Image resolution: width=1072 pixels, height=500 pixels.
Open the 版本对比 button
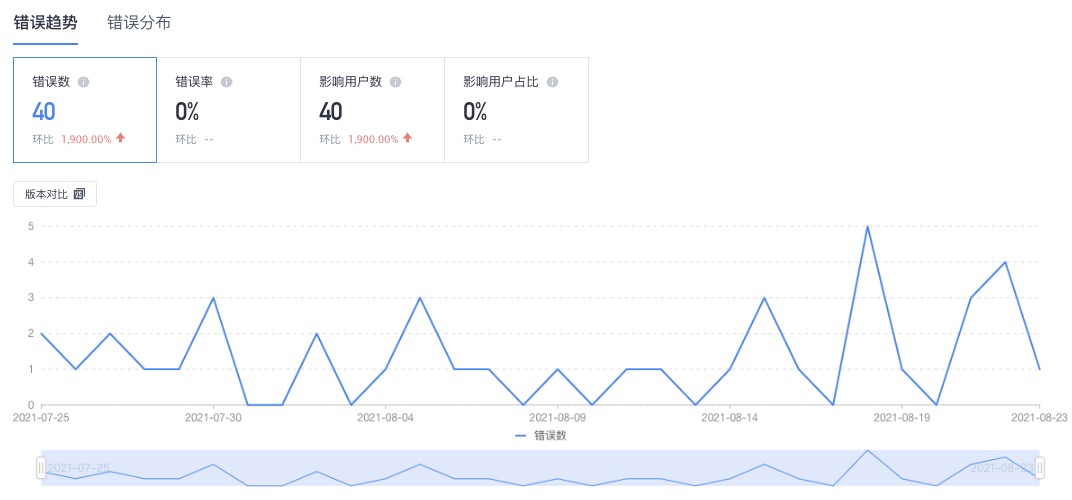coord(55,194)
